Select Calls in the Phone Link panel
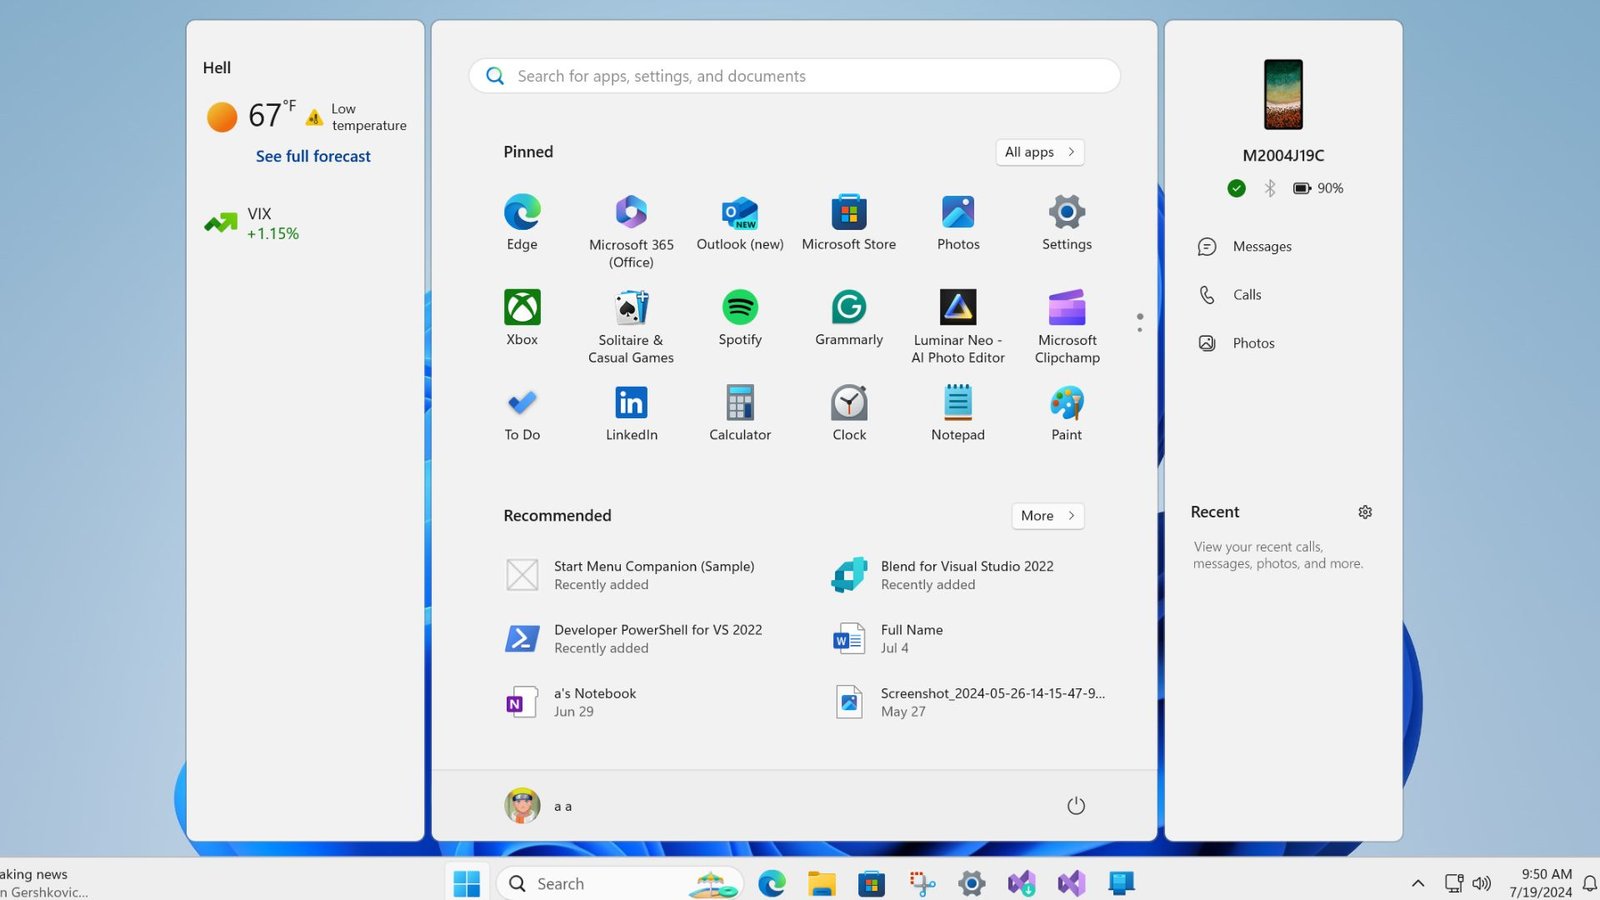The height and width of the screenshot is (900, 1600). tap(1246, 294)
